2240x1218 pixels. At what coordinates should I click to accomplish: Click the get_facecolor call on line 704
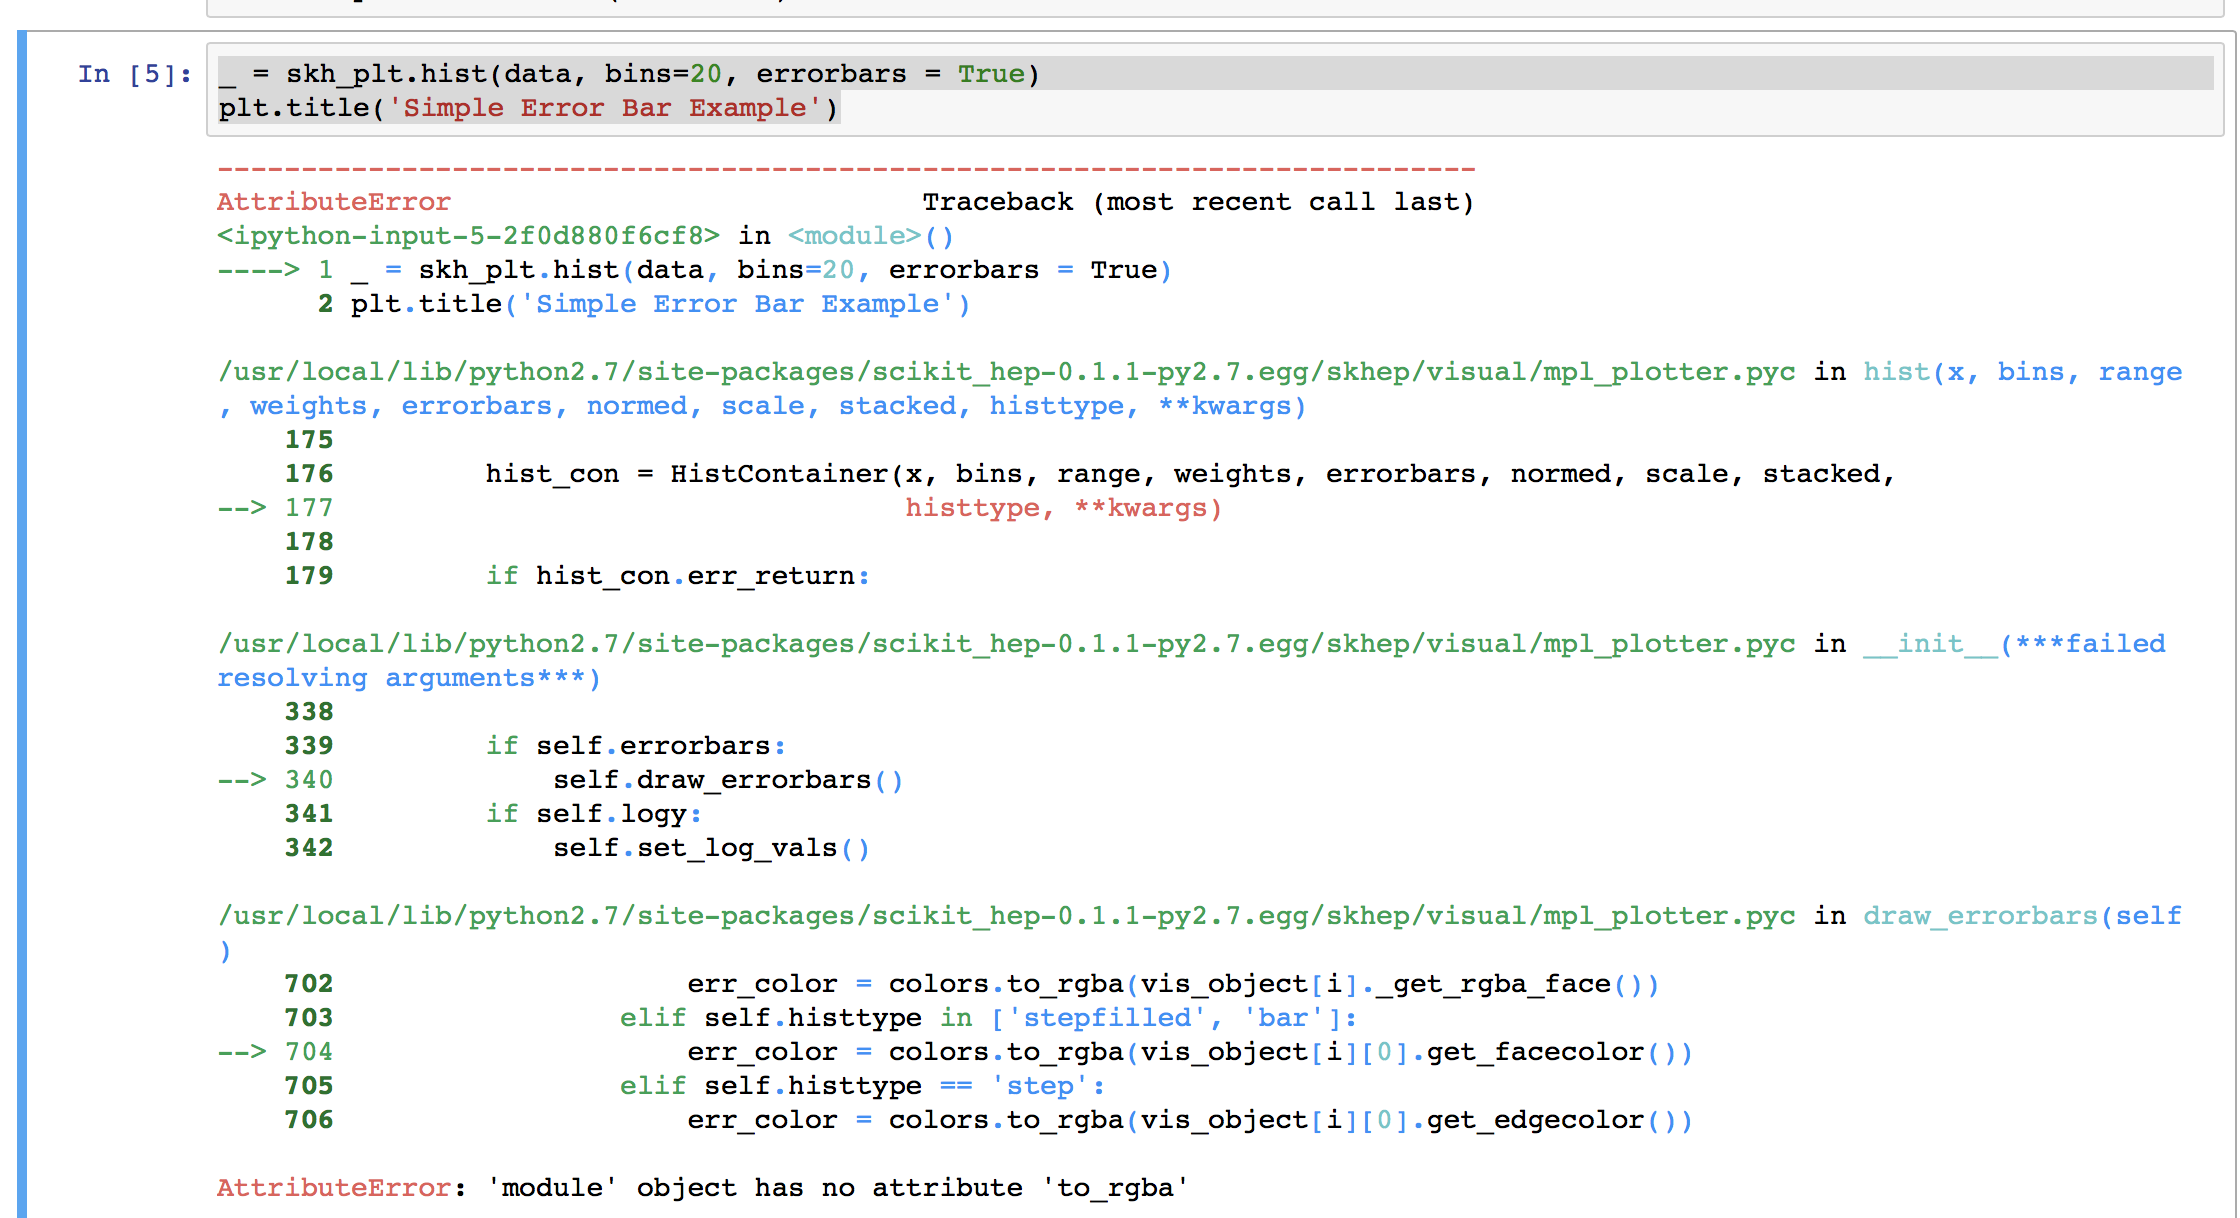(1535, 1052)
